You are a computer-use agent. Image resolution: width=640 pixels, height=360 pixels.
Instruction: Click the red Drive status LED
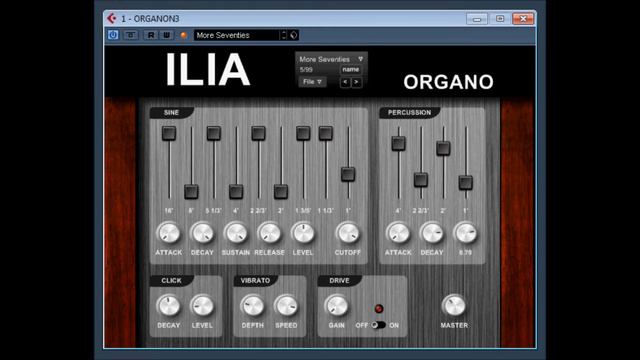[379, 309]
